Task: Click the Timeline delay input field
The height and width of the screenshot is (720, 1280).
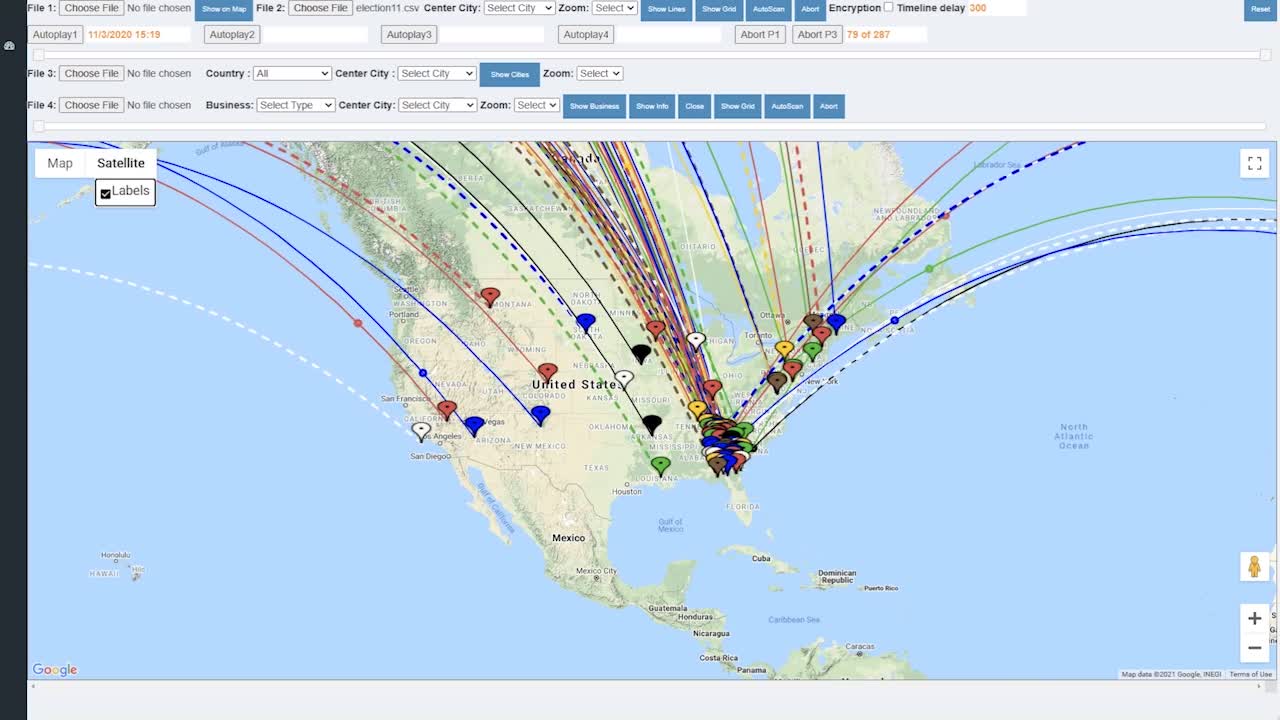Action: point(996,8)
